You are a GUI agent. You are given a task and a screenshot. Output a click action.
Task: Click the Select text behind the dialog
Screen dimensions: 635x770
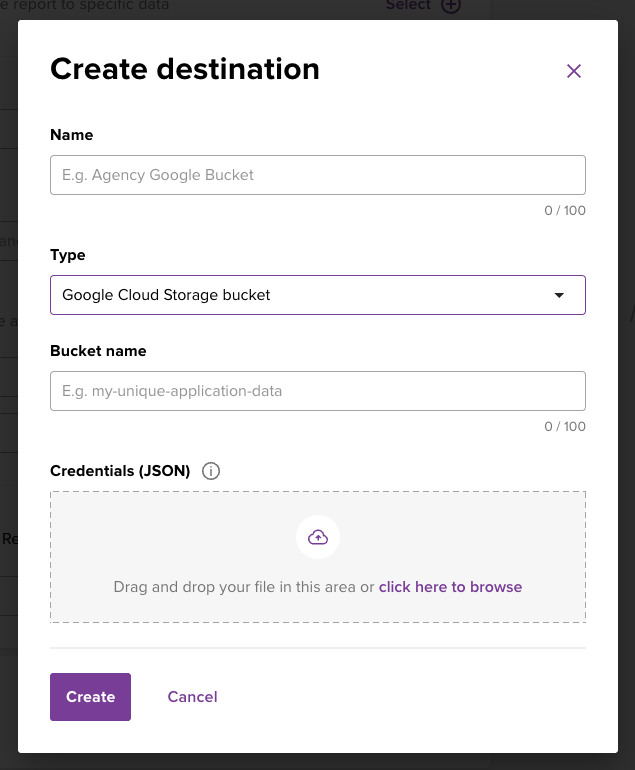[408, 6]
